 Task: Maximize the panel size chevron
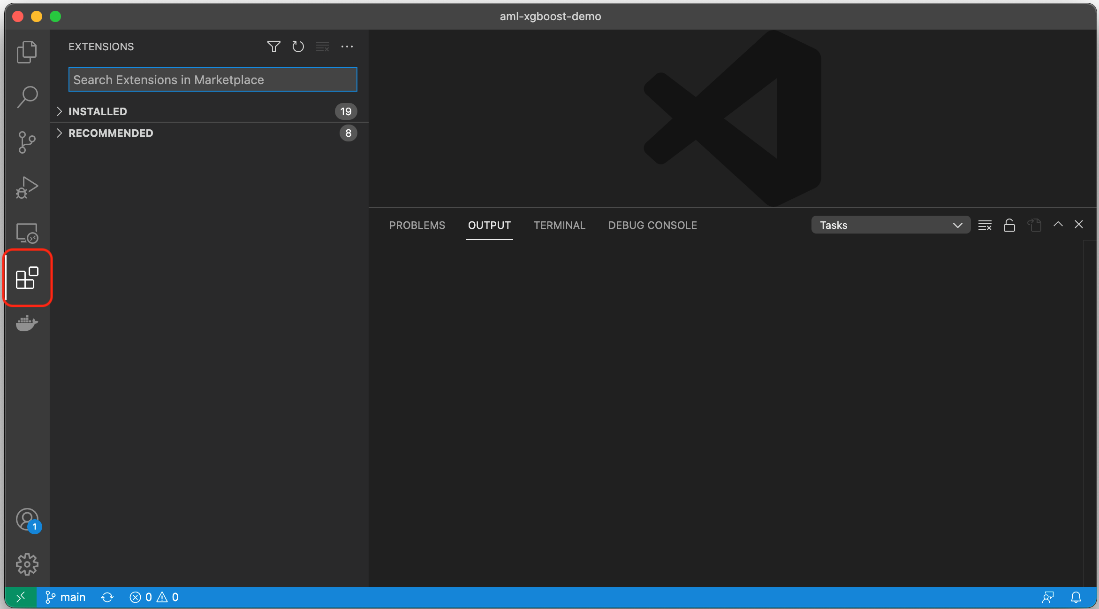point(1058,224)
